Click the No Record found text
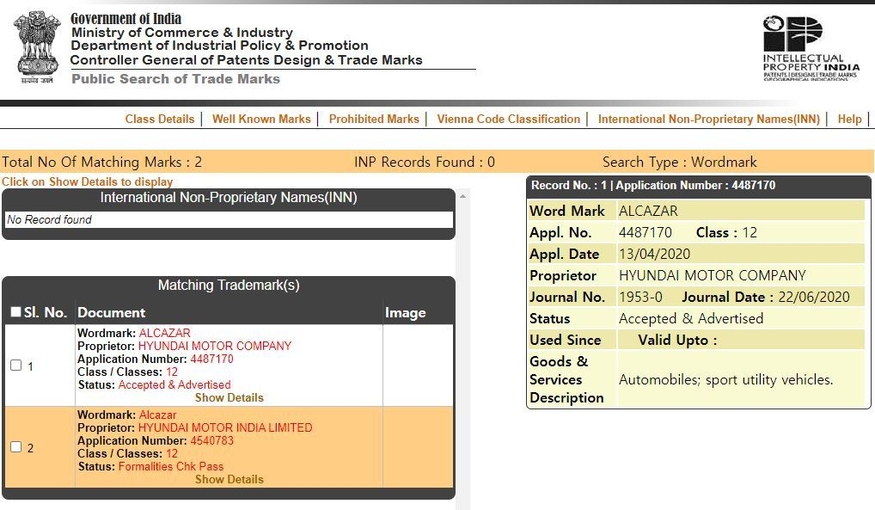Screen dimensions: 875x510 point(49,220)
